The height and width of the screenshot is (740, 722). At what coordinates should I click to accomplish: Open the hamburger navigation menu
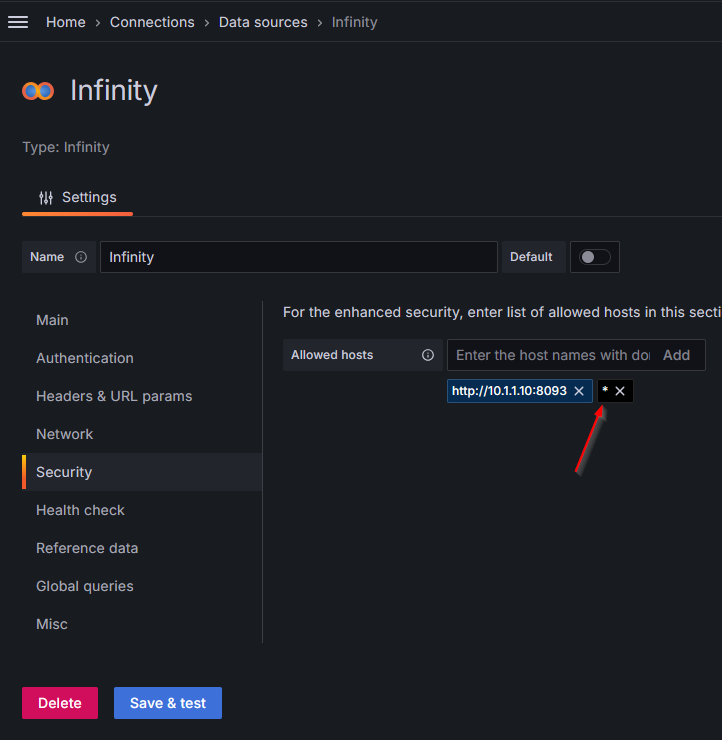click(18, 22)
